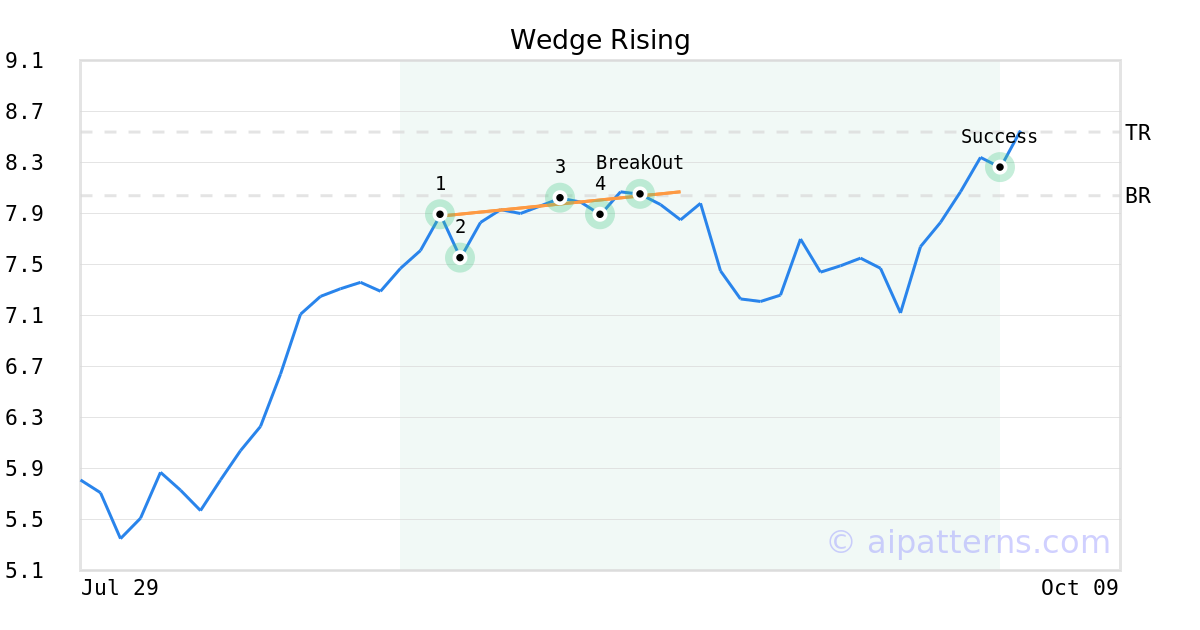Select the Oct 09 end date label
The width and height of the screenshot is (1200, 630).
click(x=1079, y=588)
